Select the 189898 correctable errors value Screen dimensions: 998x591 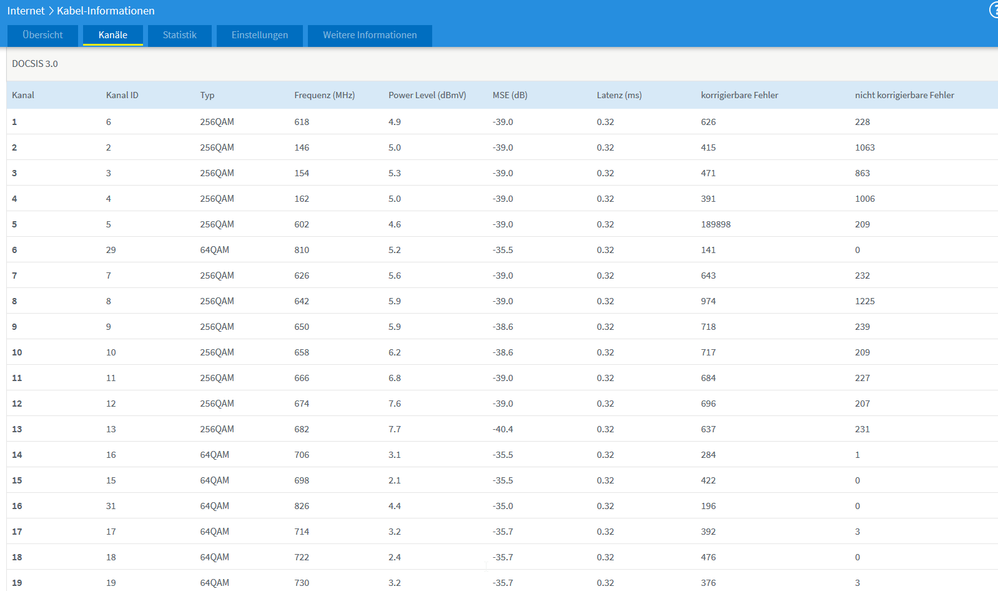[716, 224]
